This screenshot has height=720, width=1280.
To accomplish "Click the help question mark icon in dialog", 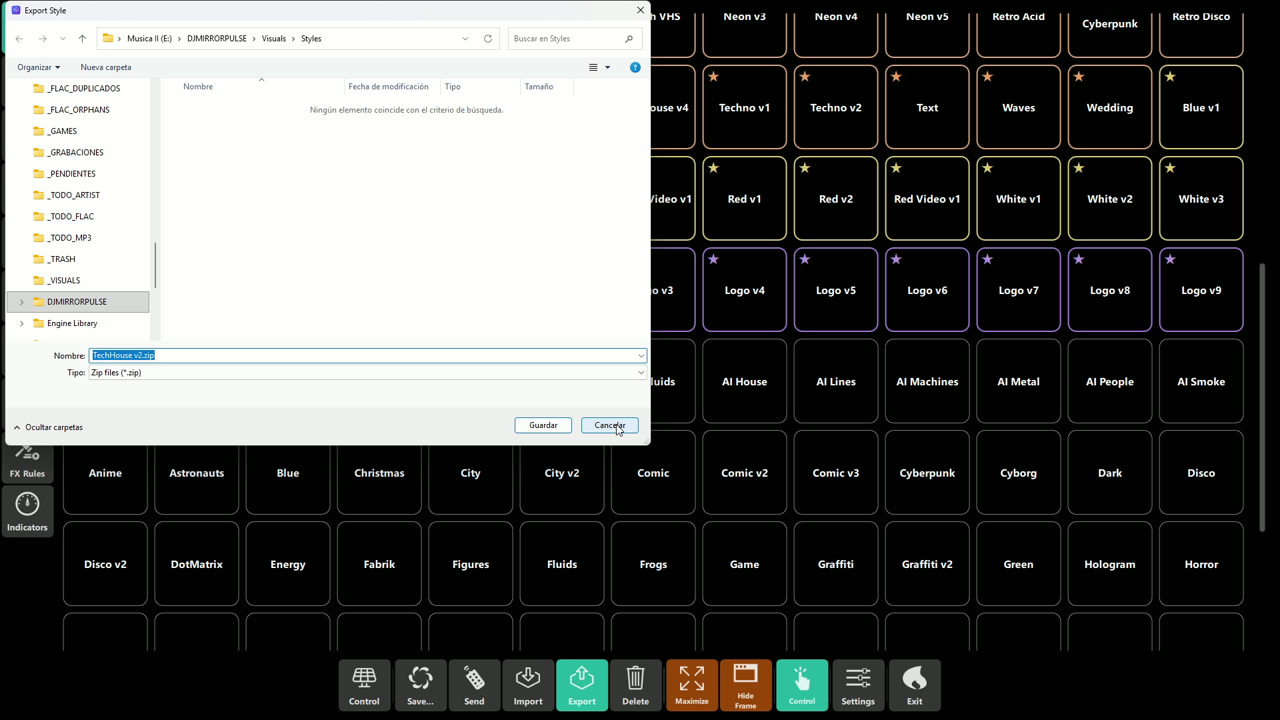I will pyautogui.click(x=635, y=67).
